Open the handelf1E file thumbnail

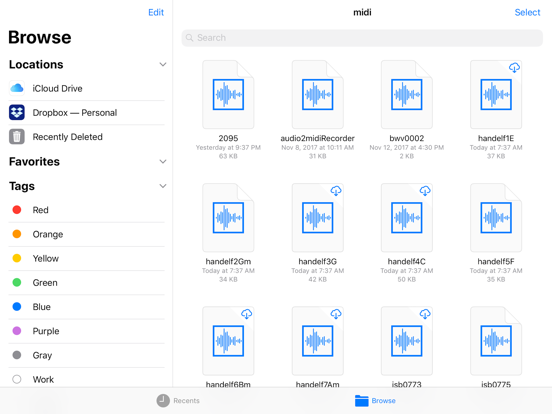pos(496,94)
